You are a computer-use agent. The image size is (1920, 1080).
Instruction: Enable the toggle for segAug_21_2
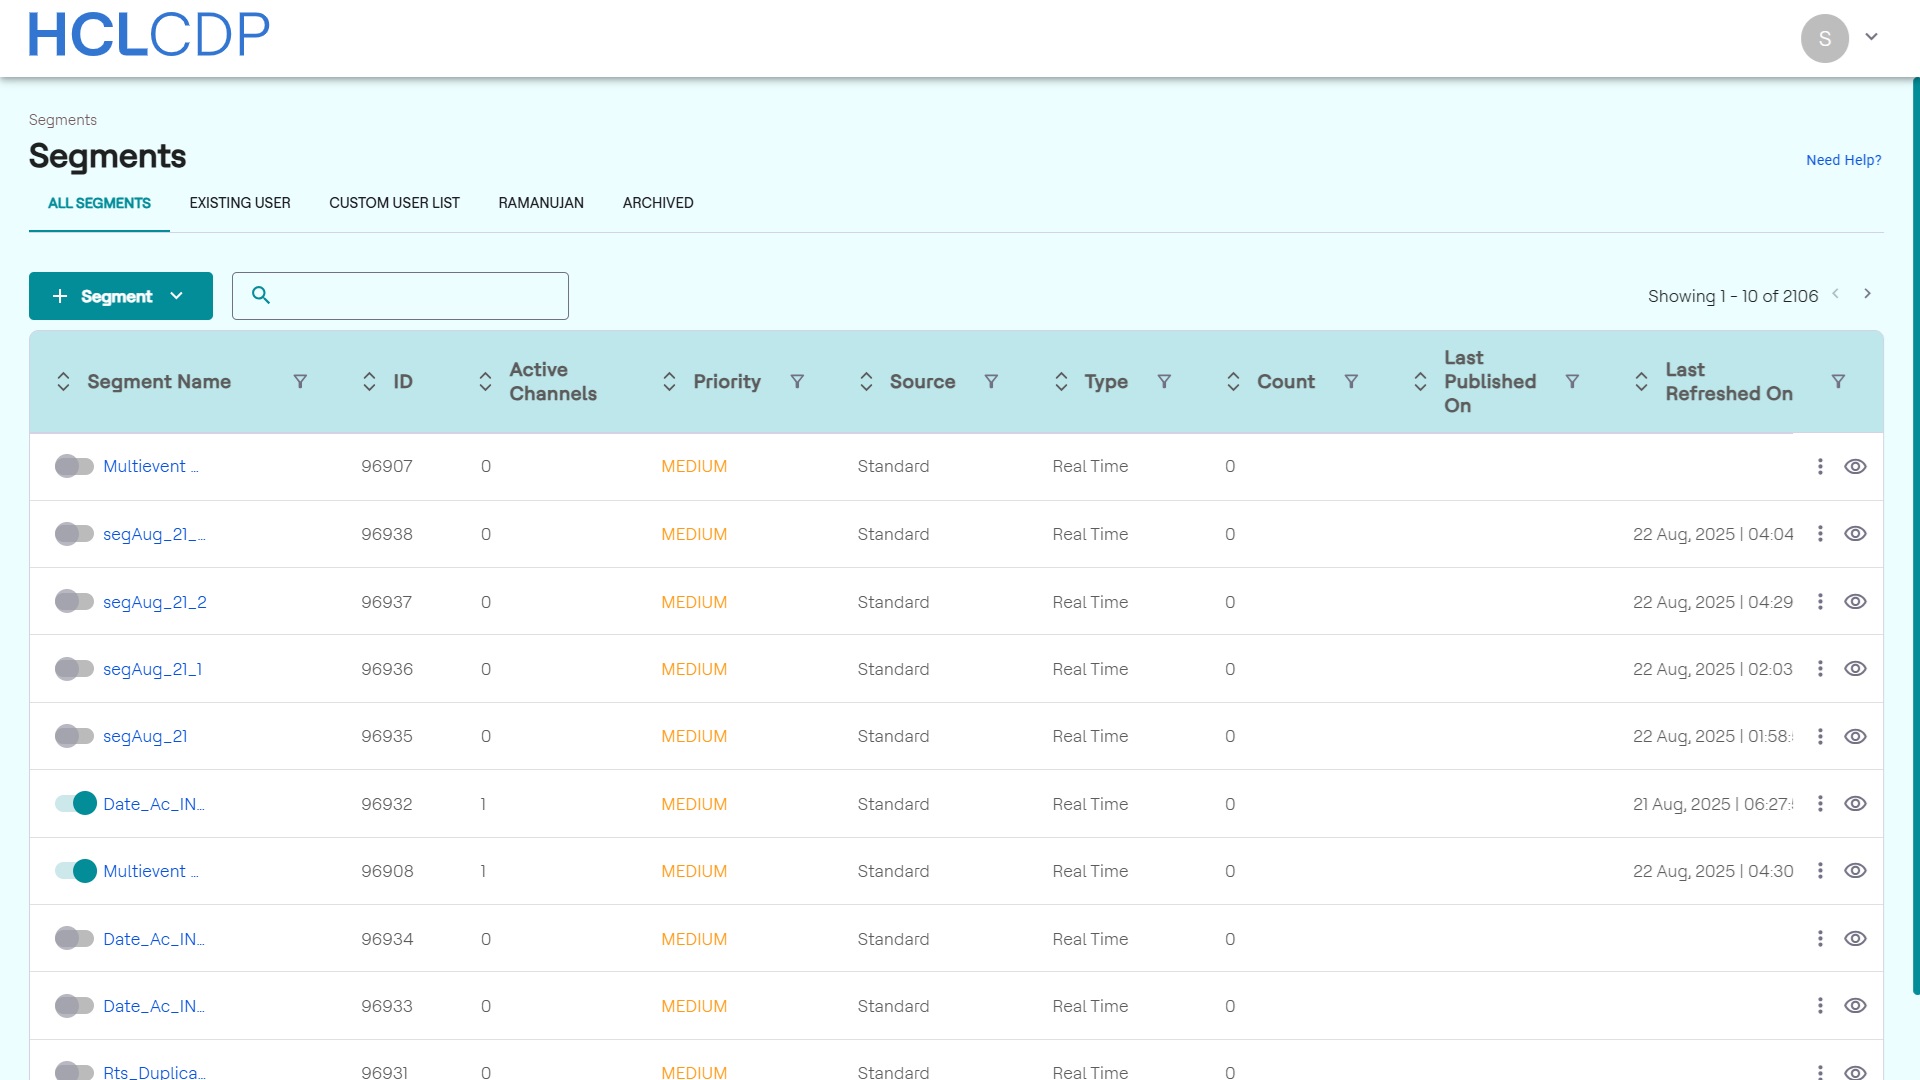click(x=74, y=602)
